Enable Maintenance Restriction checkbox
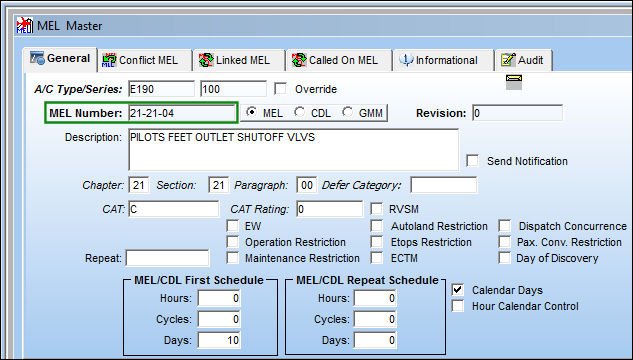The image size is (633, 360). click(x=233, y=257)
